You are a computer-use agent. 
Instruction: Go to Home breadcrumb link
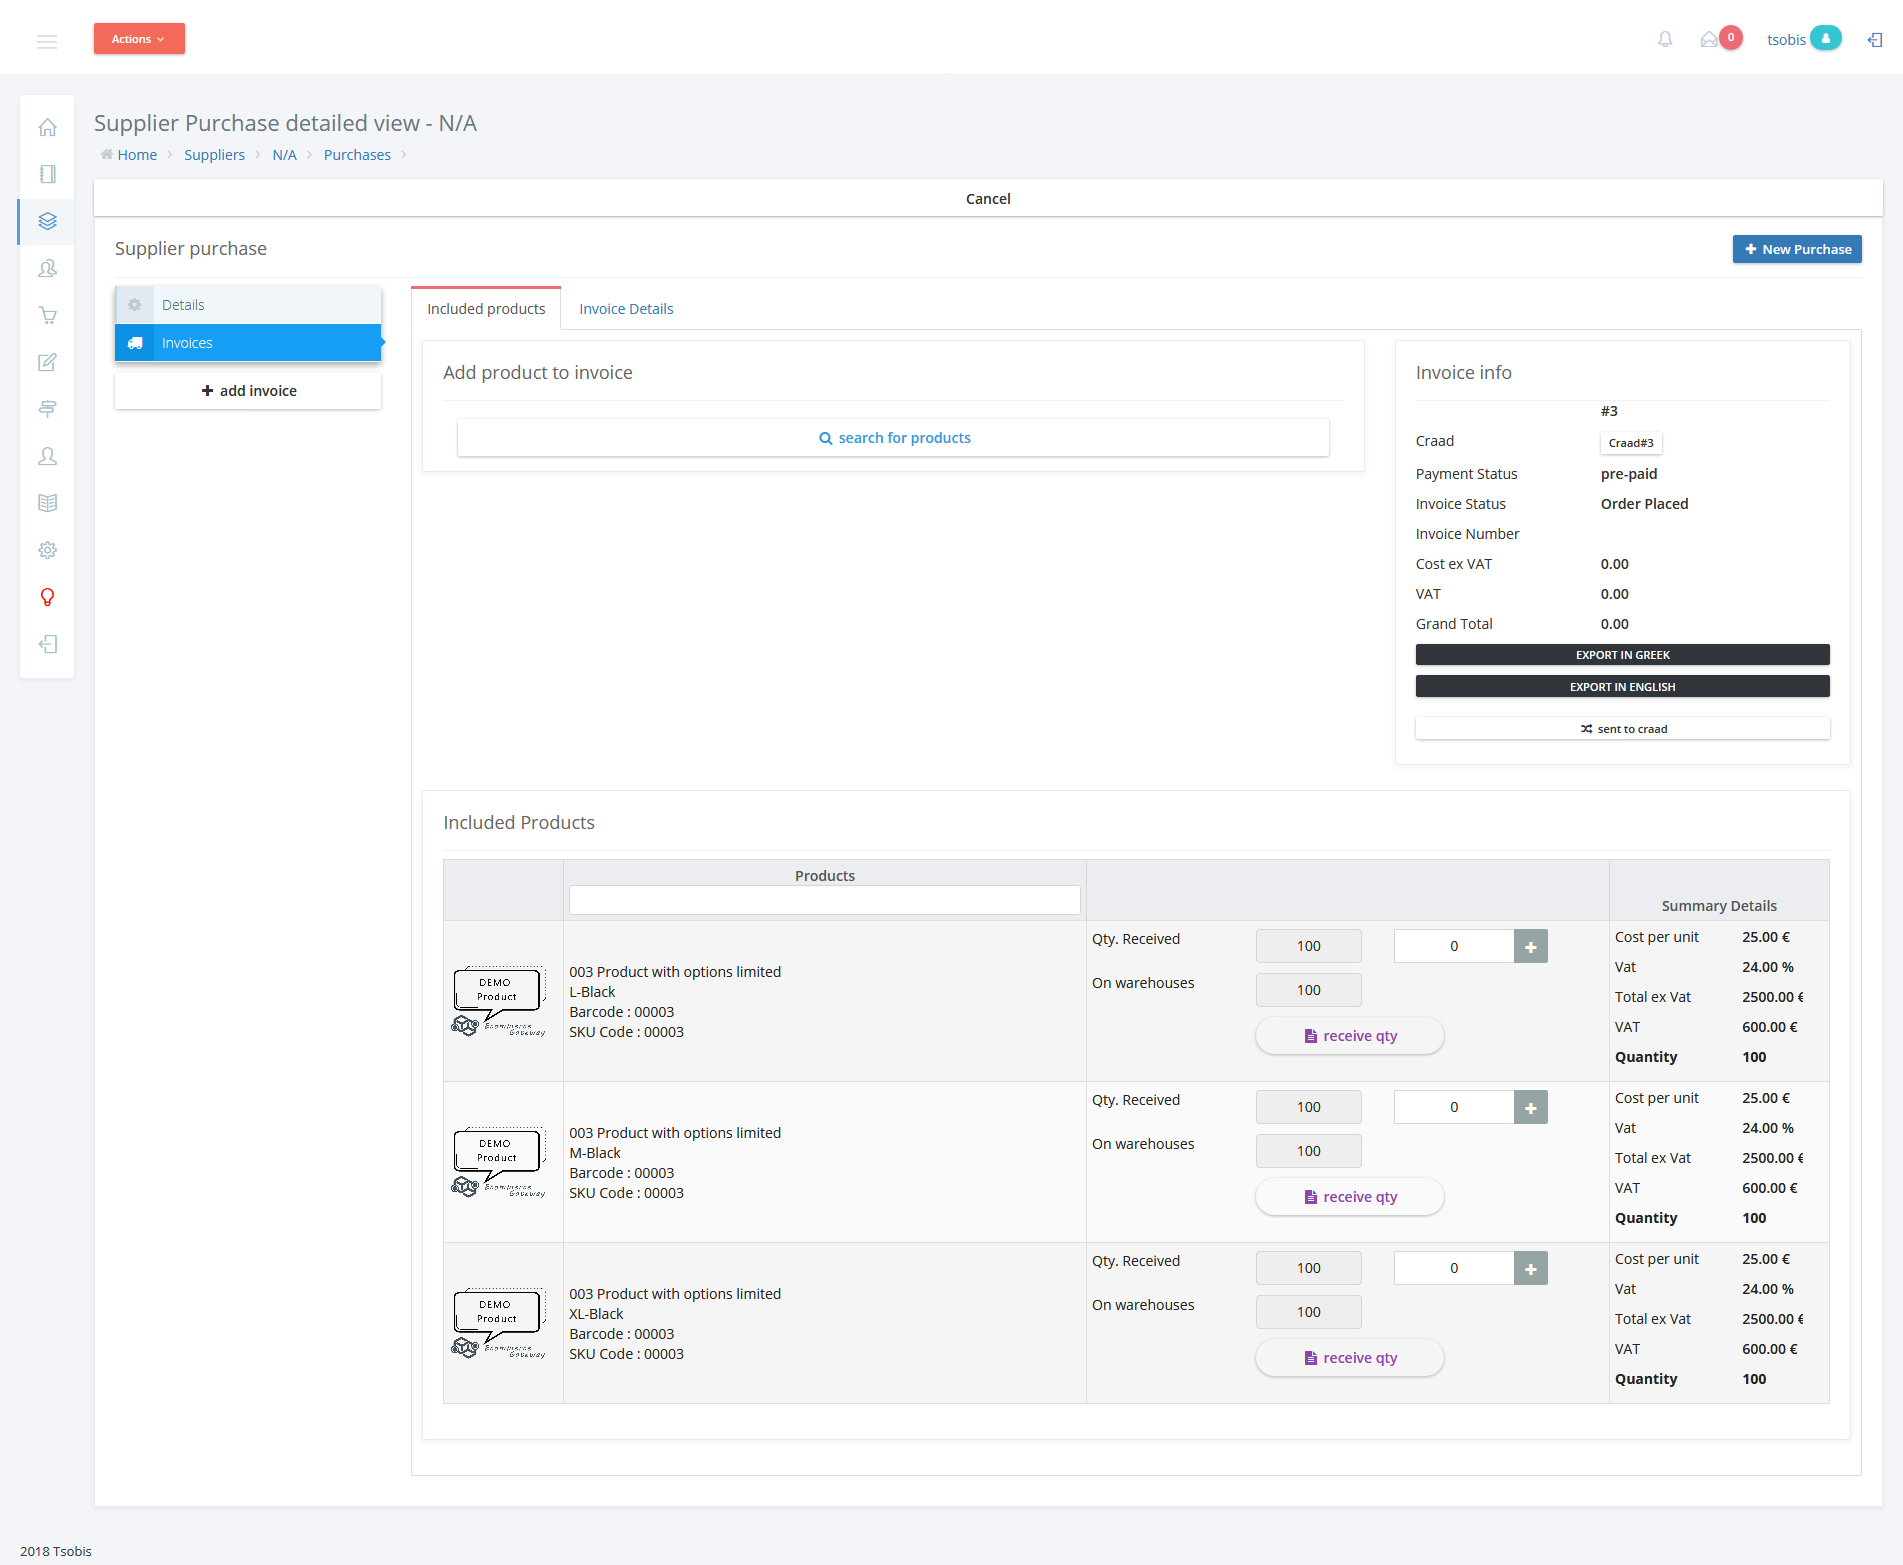[137, 155]
